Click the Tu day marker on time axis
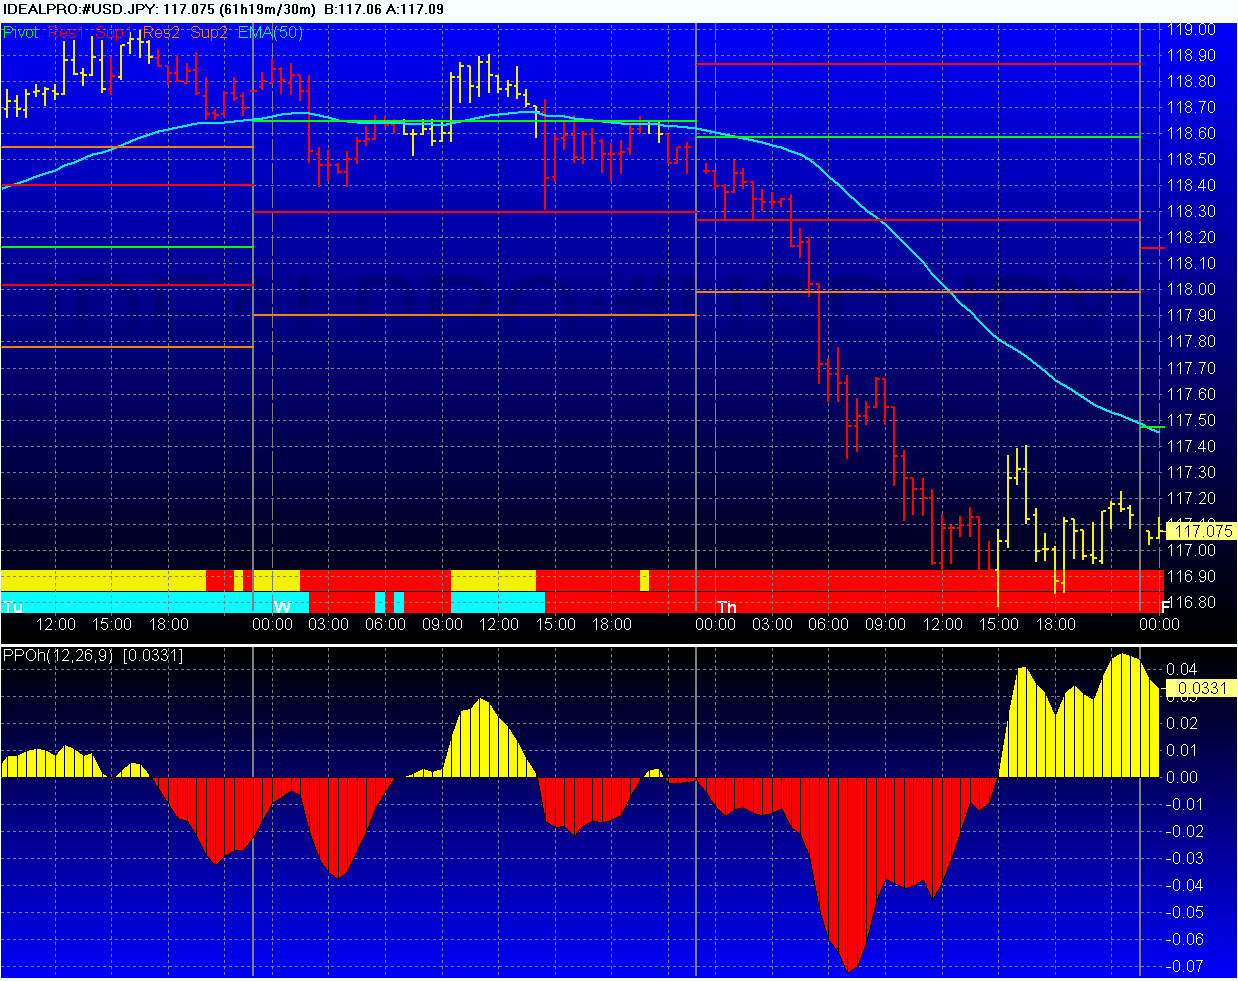Image resolution: width=1238 pixels, height=981 pixels. [13, 607]
